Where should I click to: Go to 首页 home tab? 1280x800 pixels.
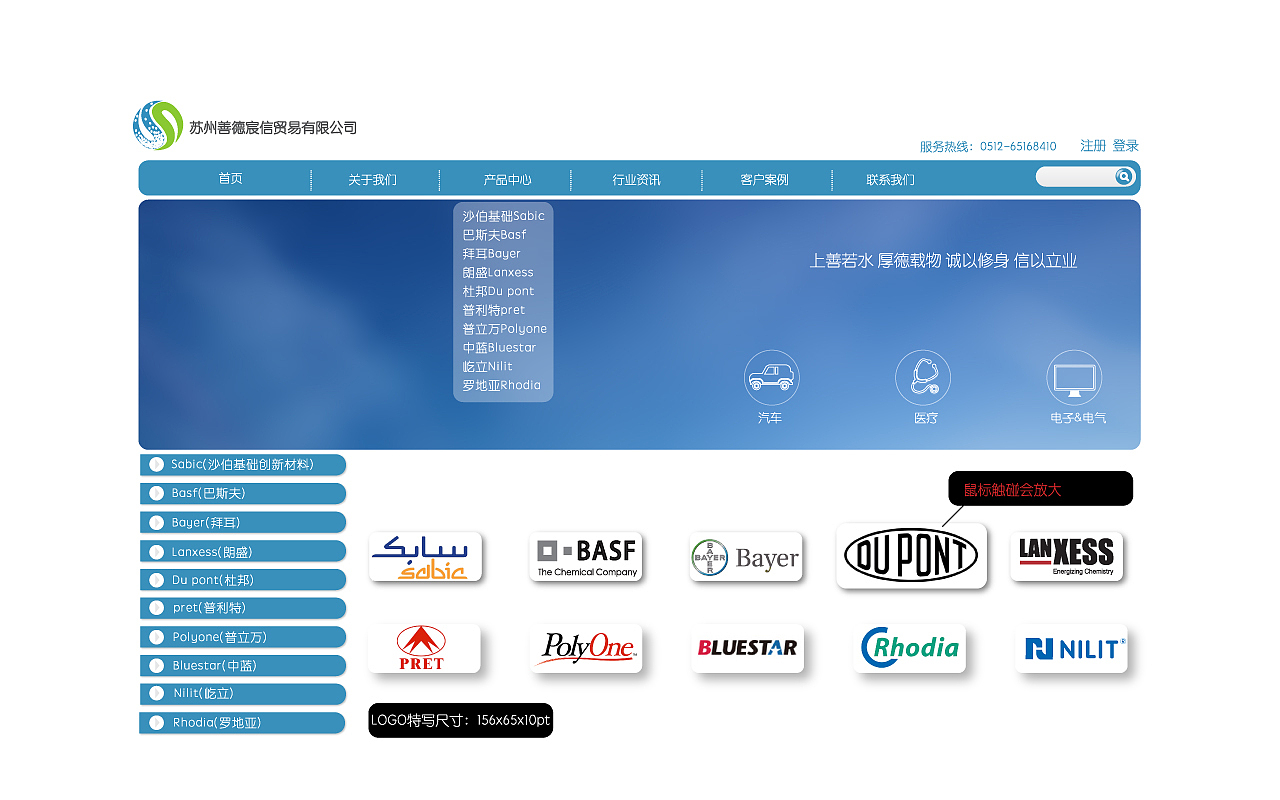pos(230,178)
